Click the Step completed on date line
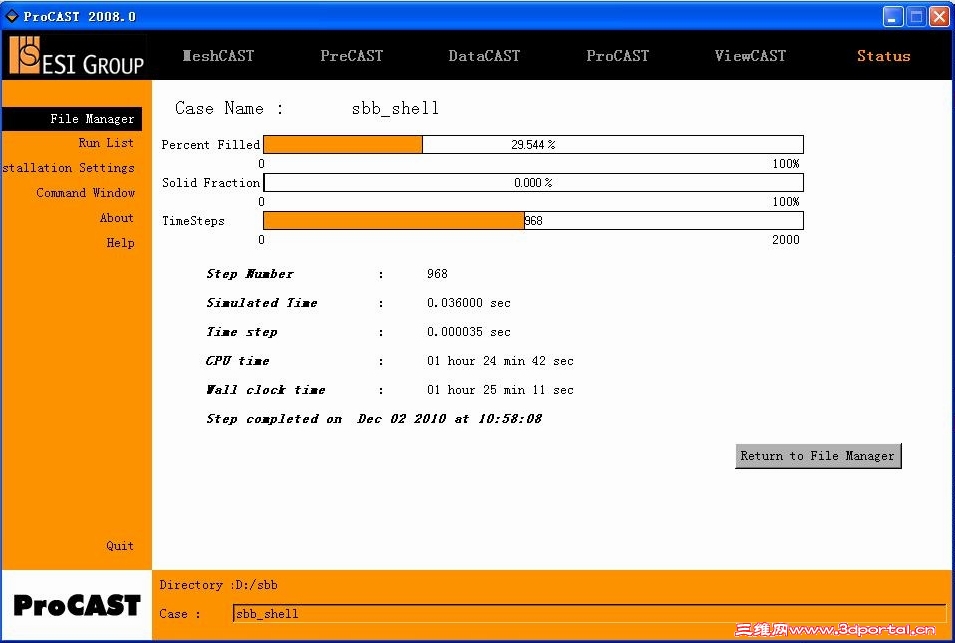The width and height of the screenshot is (955, 643). [374, 419]
